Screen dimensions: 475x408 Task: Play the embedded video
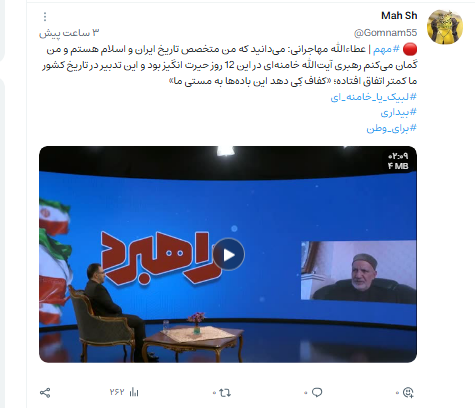pos(228,255)
